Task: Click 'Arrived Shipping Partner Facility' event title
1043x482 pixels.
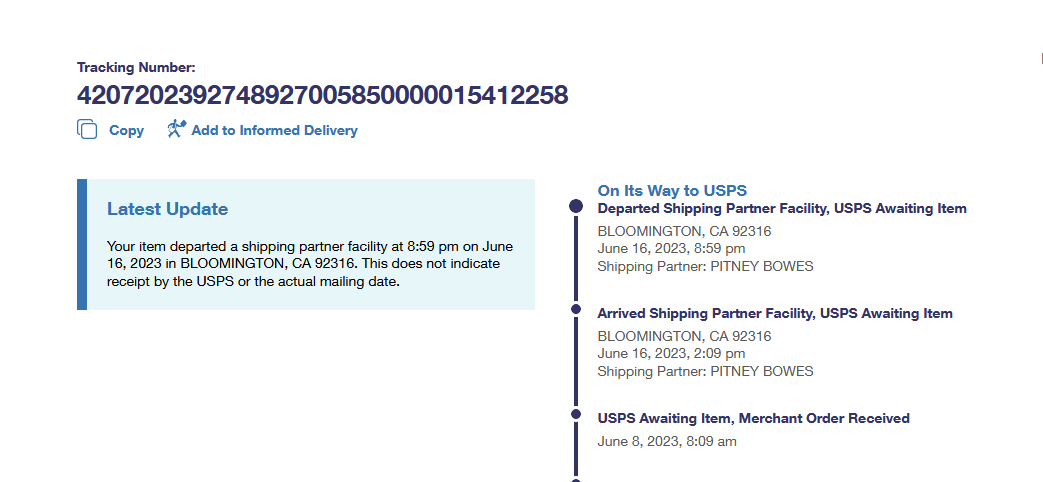Action: click(x=774, y=313)
